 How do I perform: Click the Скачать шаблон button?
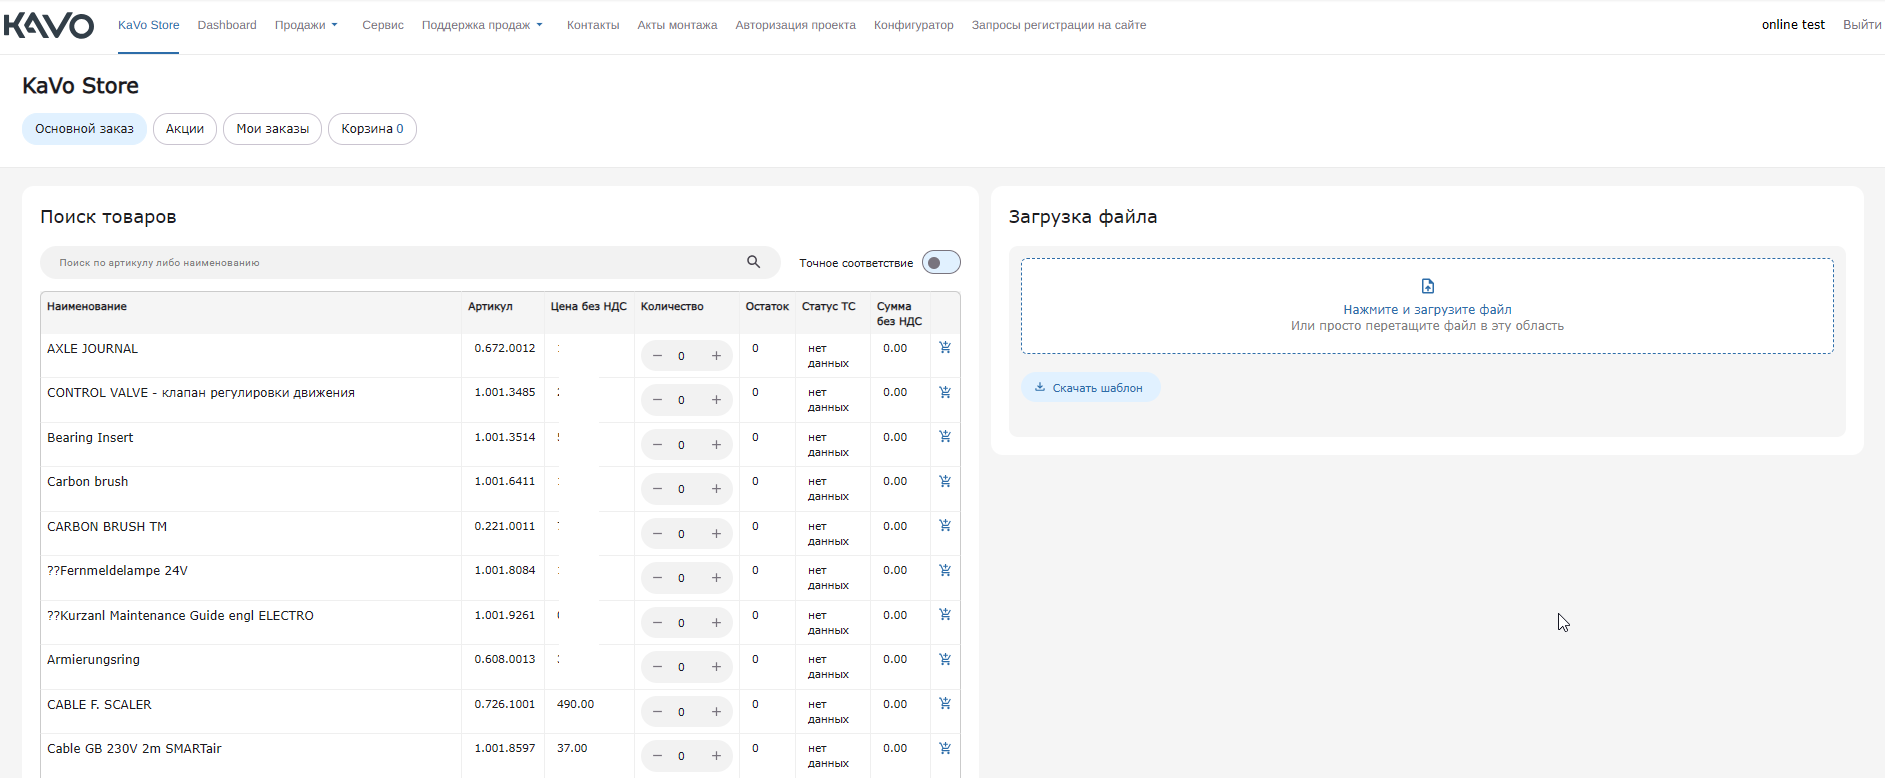pyautogui.click(x=1090, y=388)
